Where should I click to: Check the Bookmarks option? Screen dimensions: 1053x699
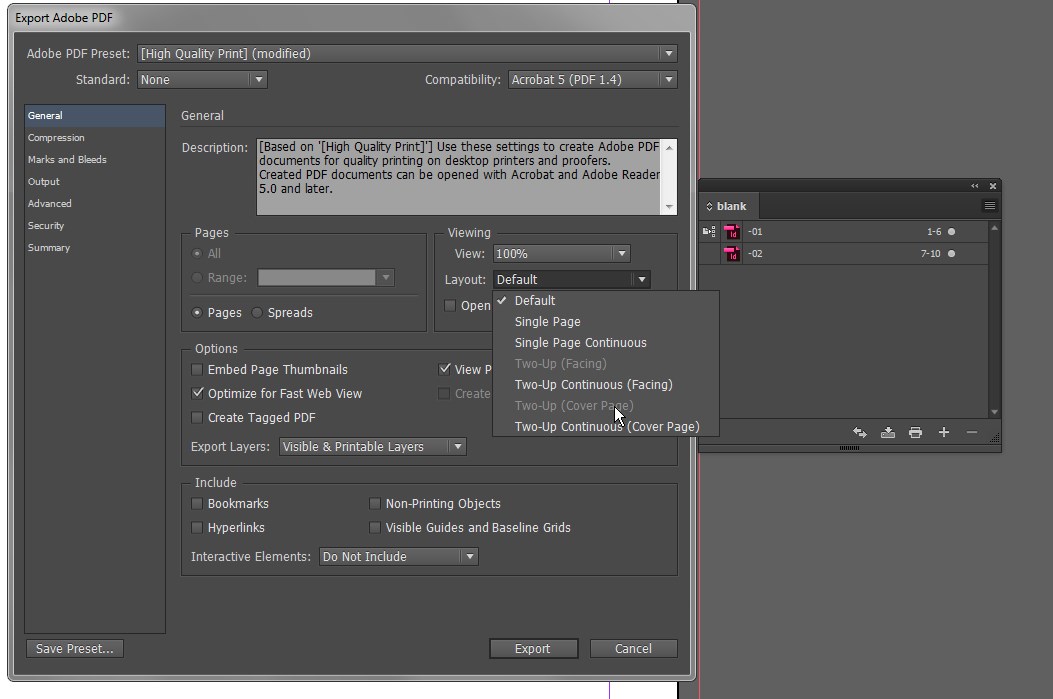coord(197,504)
